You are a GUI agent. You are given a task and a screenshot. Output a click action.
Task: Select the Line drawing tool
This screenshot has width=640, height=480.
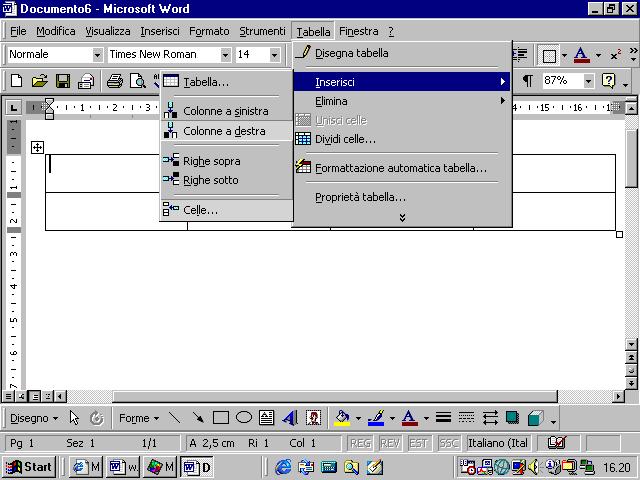175,418
